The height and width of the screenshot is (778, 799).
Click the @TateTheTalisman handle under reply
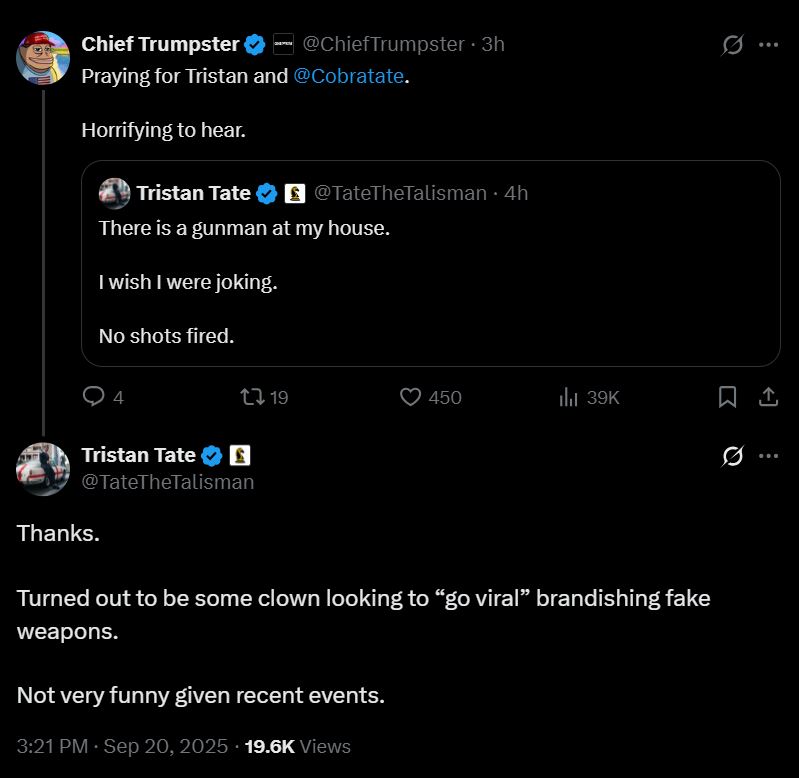pyautogui.click(x=167, y=482)
